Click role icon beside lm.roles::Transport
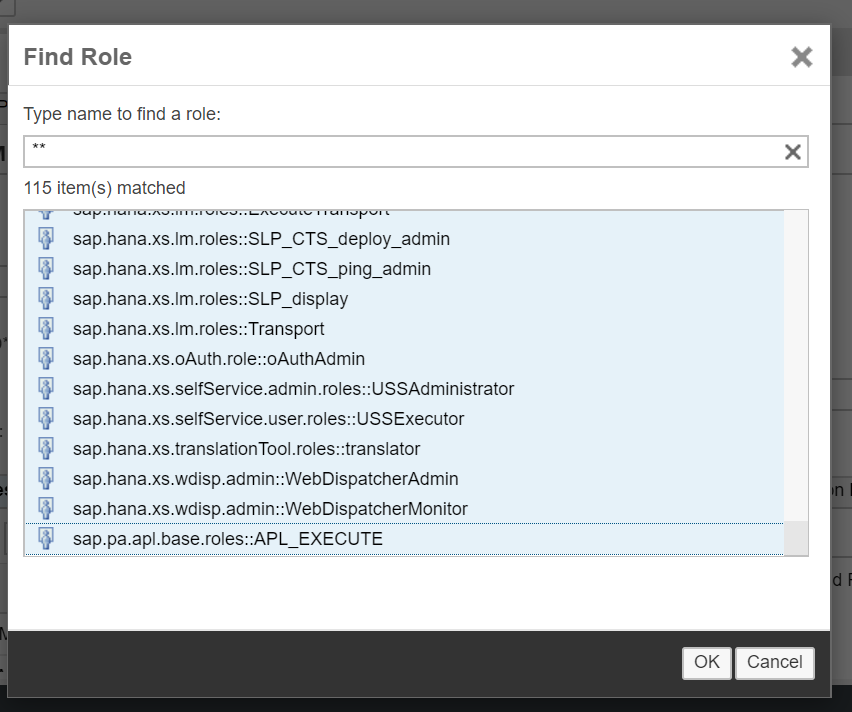 tap(46, 328)
